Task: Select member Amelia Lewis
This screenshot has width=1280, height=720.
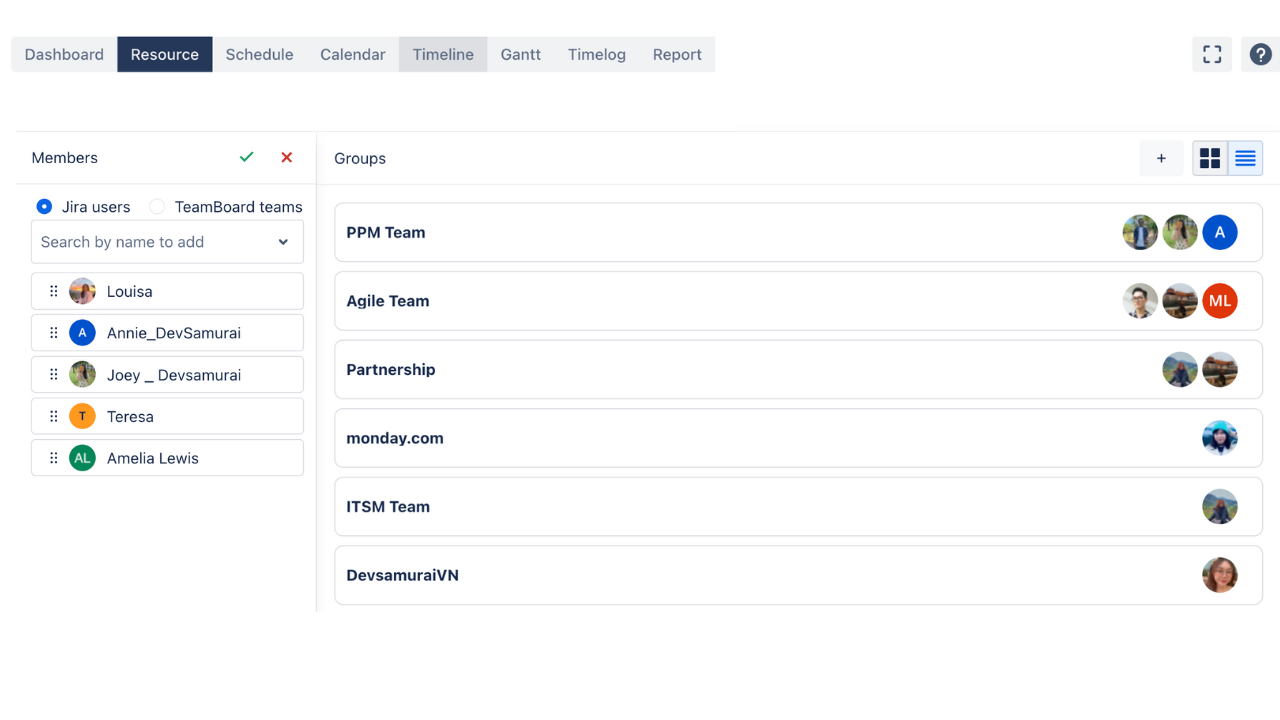Action: coord(153,458)
